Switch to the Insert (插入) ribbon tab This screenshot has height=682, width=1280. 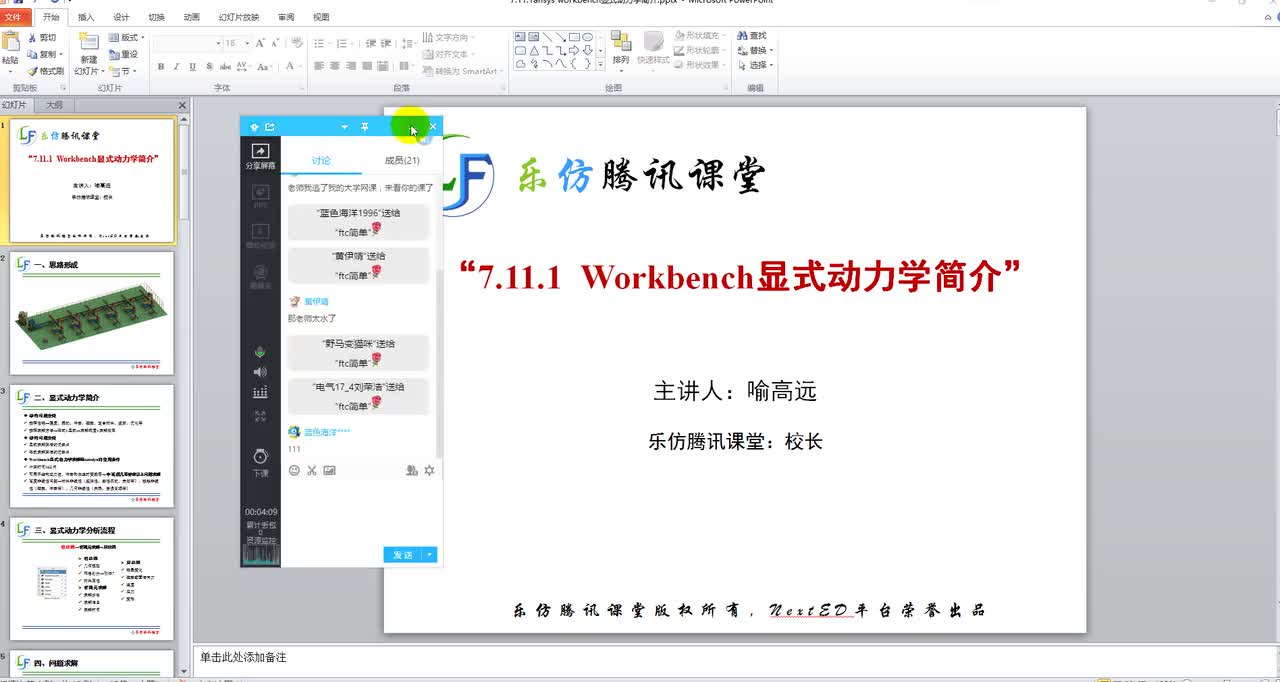pyautogui.click(x=86, y=17)
